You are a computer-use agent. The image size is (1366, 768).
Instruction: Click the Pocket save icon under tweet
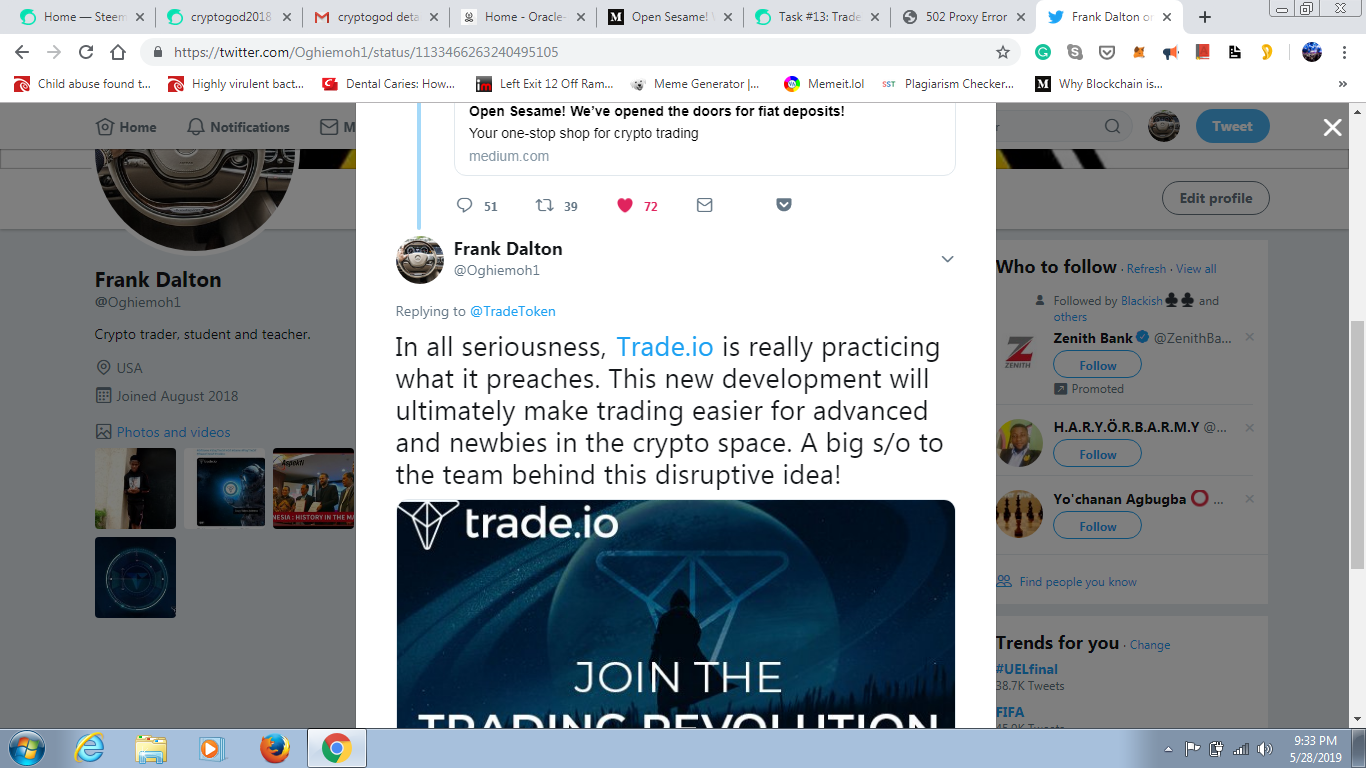(784, 205)
